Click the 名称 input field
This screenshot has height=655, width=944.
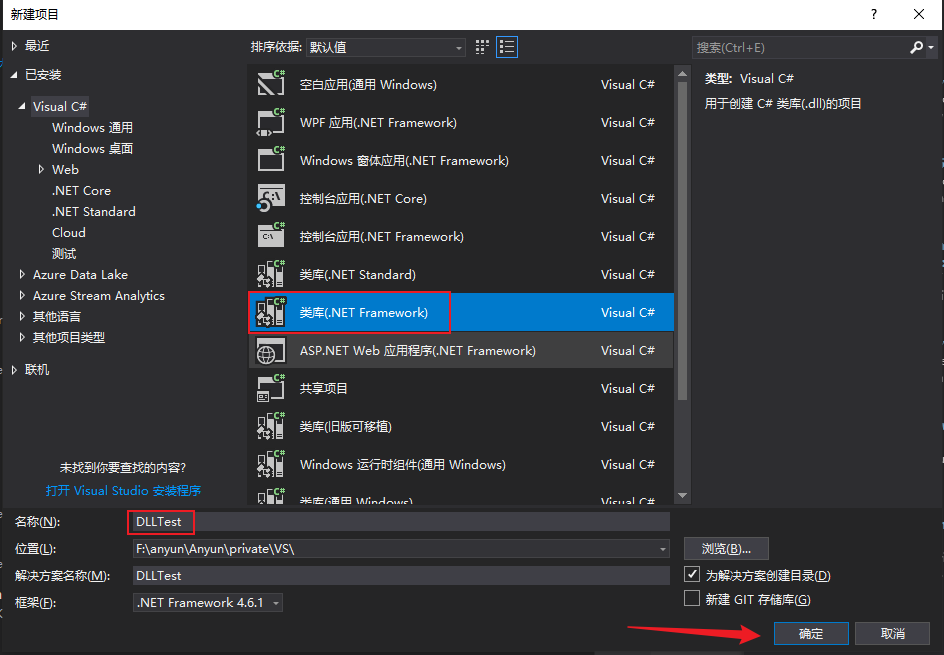(401, 522)
